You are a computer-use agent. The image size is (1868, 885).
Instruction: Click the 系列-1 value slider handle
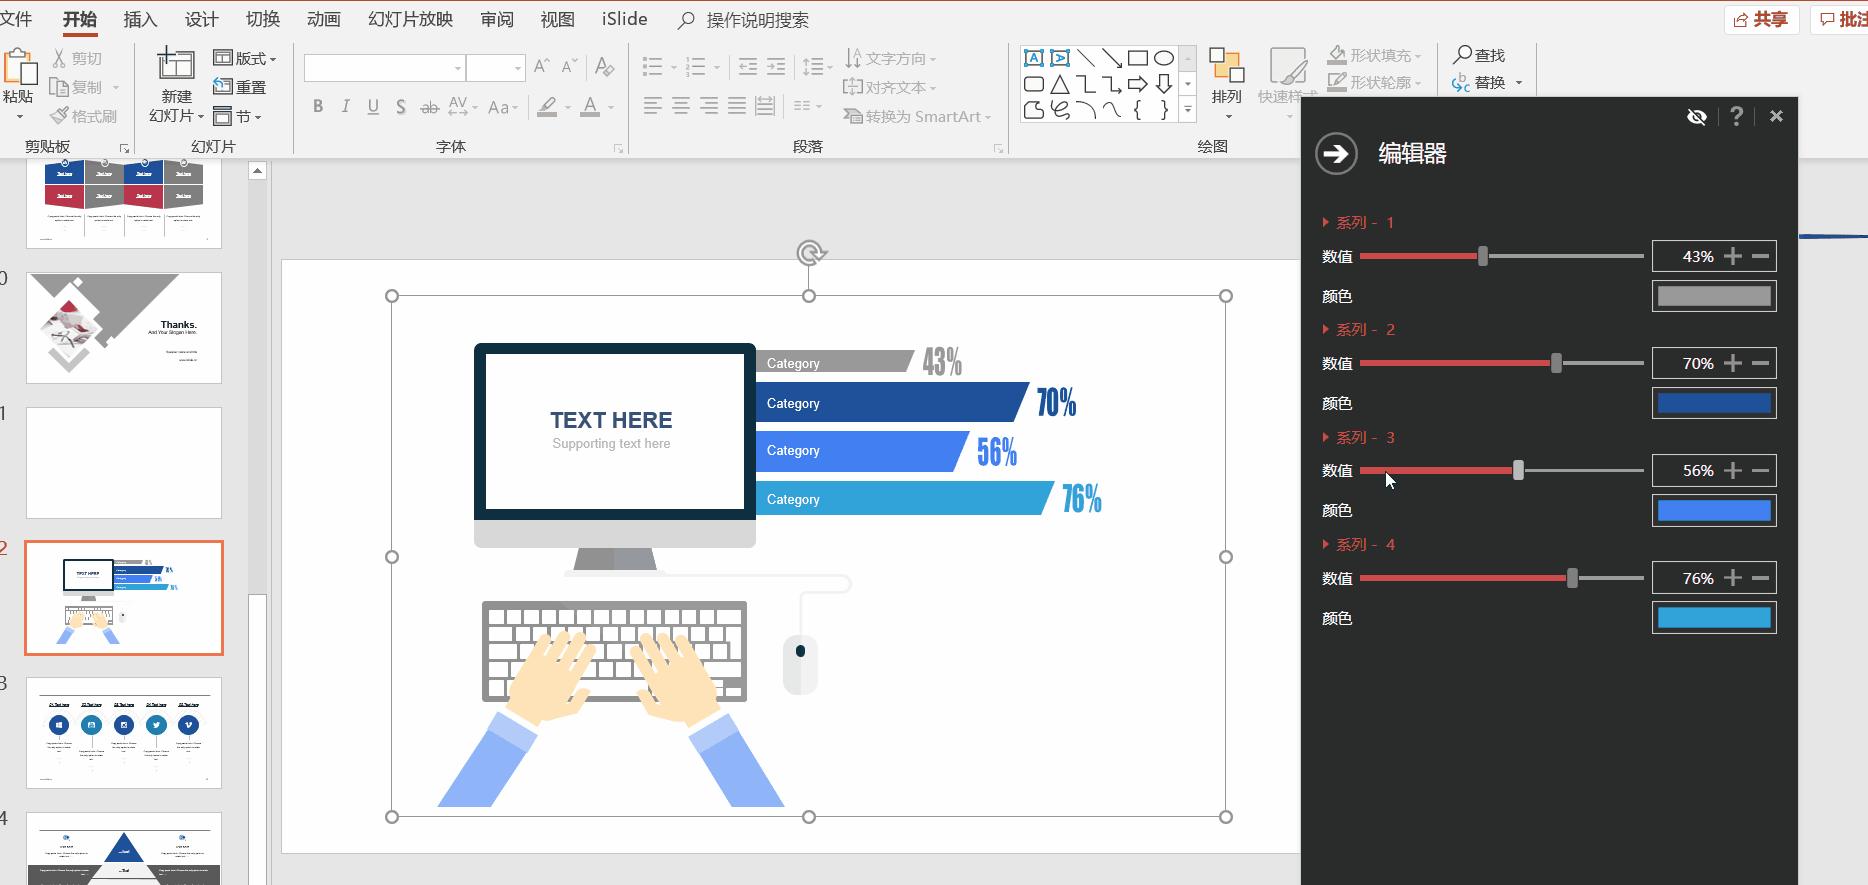(1483, 256)
